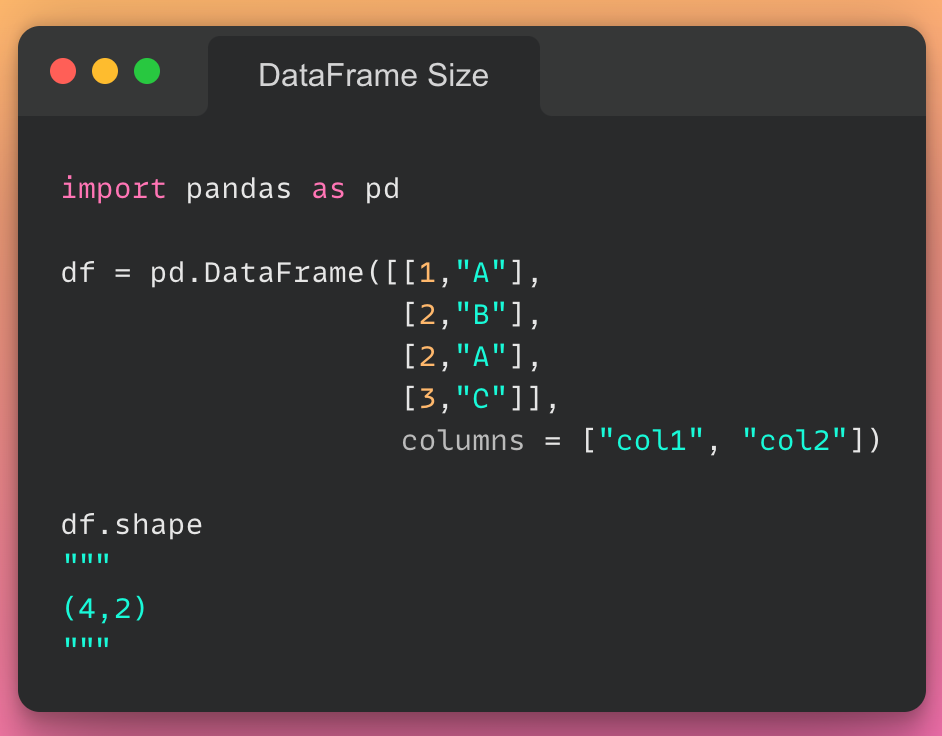Click the word pandas in import line
Screen dimensions: 942x736
pos(239,189)
